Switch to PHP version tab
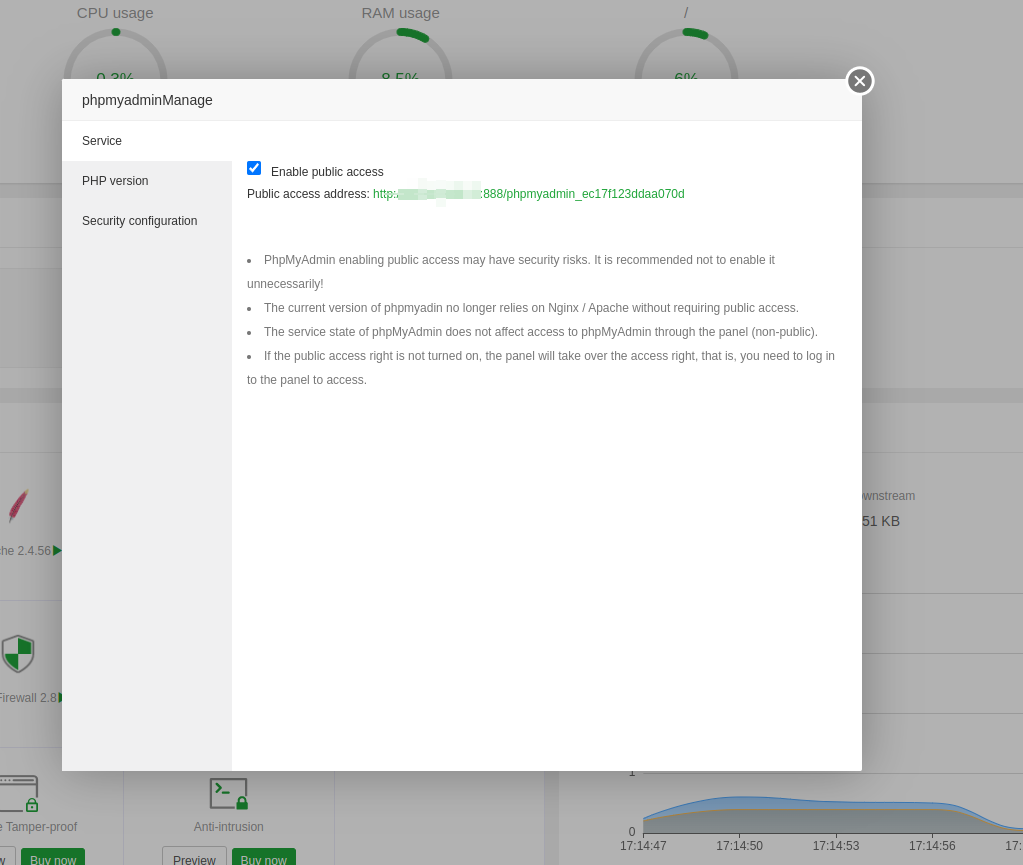The width and height of the screenshot is (1023, 865). tap(147, 181)
